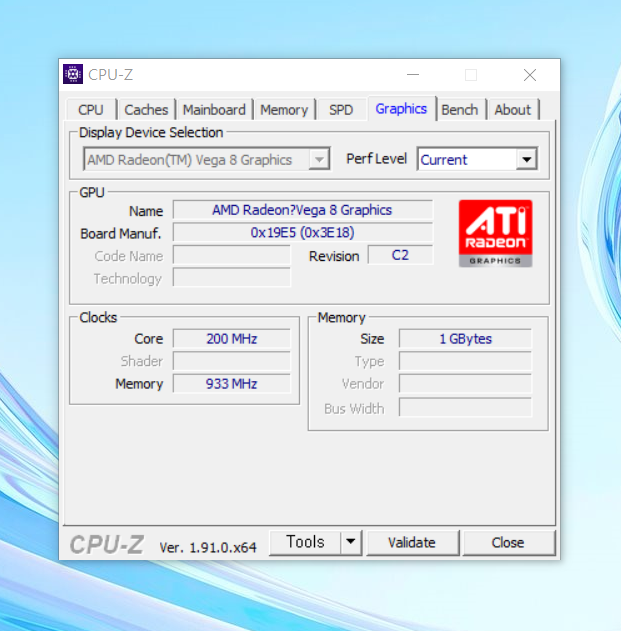This screenshot has height=631, width=621.
Task: Click the 'Board Manuf.' label
Action: click(121, 233)
